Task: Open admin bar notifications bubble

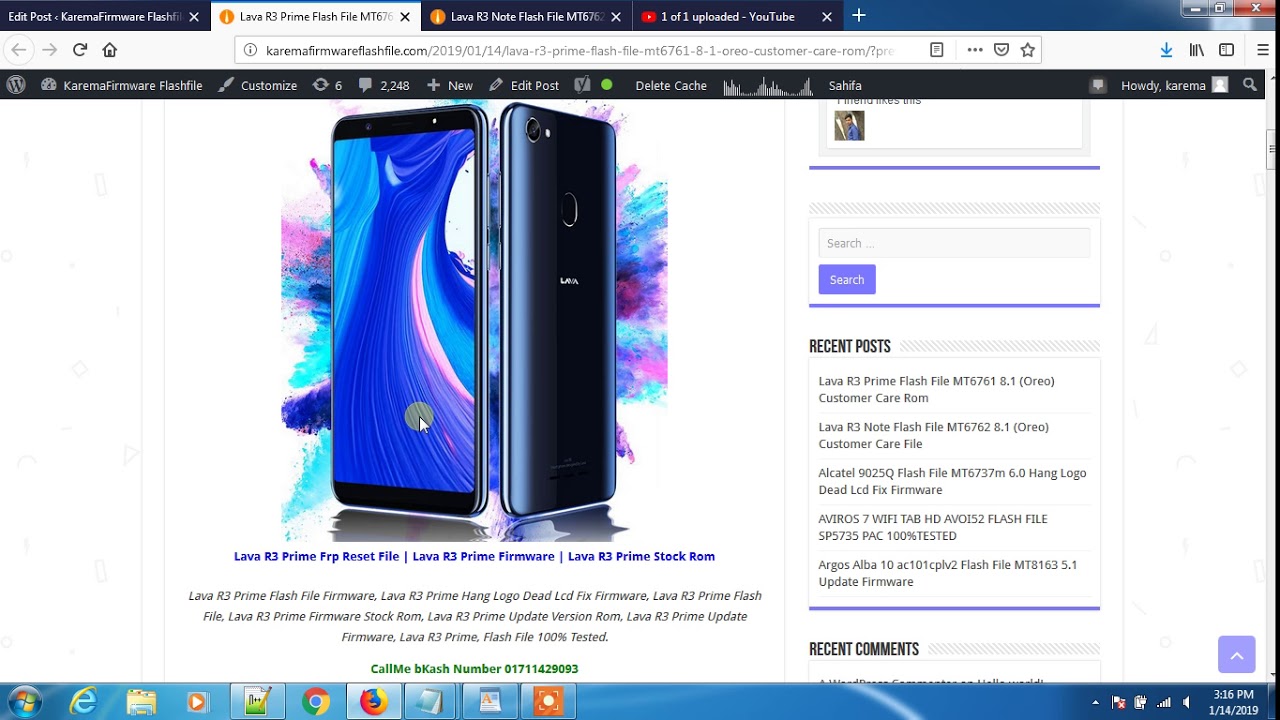Action: (1098, 85)
